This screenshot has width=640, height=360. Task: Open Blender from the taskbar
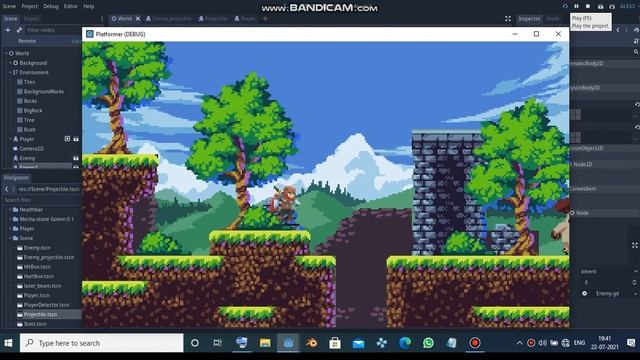point(311,343)
